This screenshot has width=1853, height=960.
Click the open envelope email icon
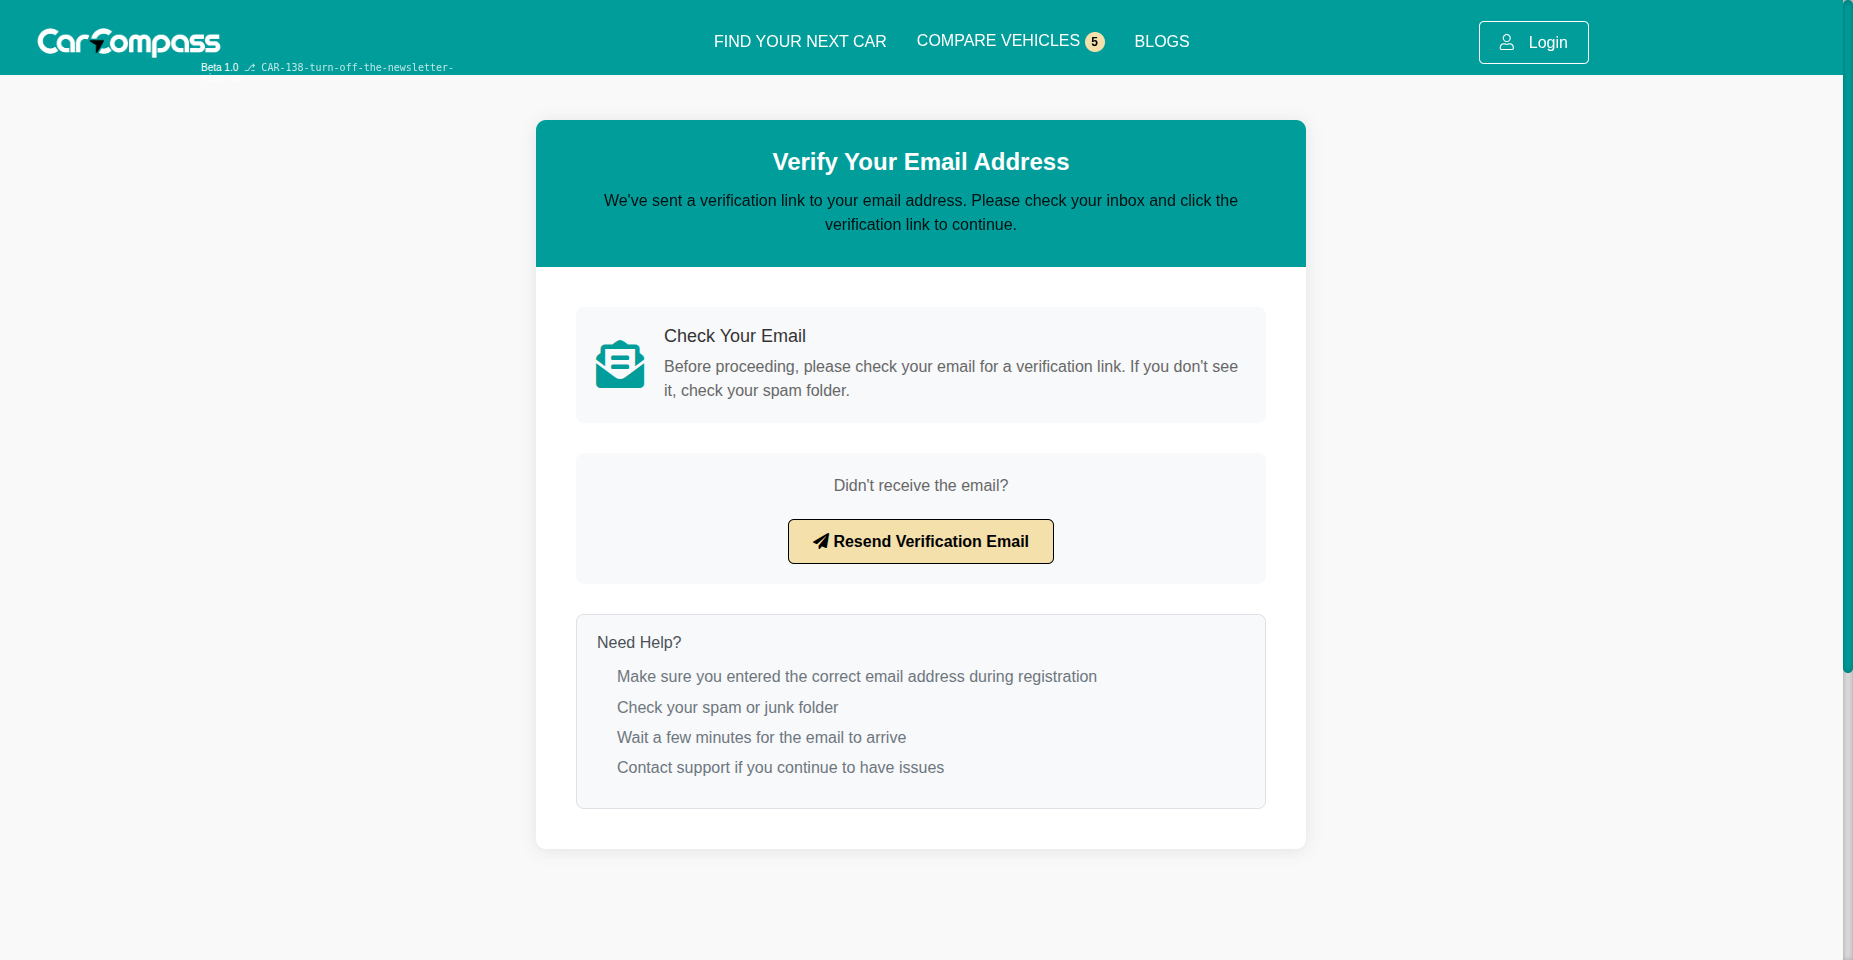click(620, 364)
